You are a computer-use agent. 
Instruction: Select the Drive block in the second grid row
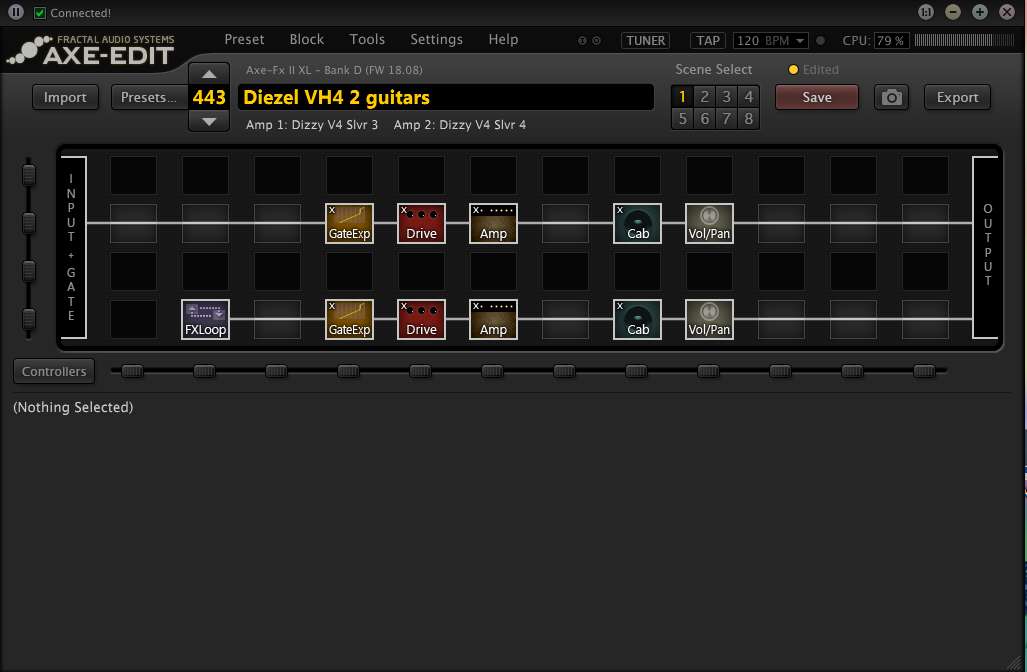pos(421,223)
